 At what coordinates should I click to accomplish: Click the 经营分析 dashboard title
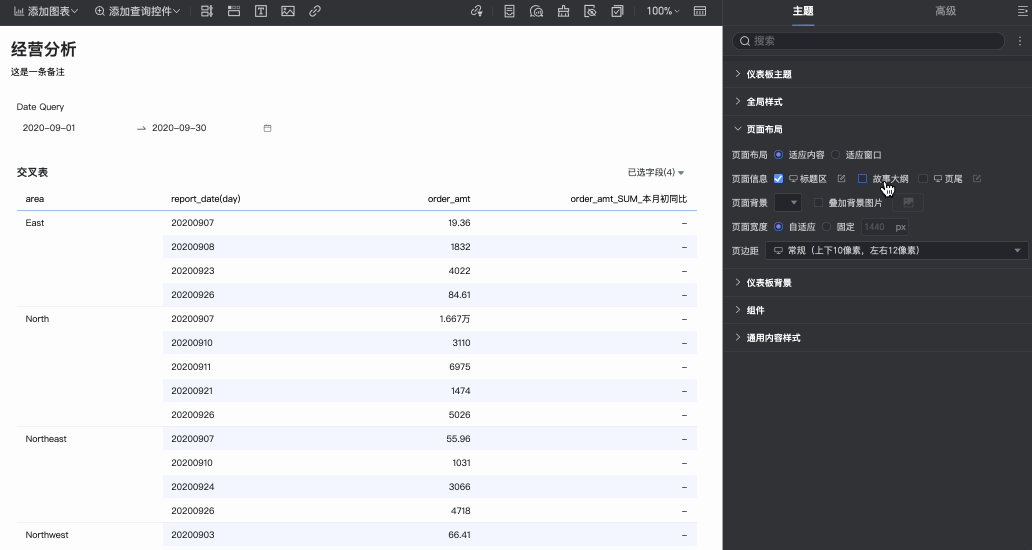click(x=43, y=49)
